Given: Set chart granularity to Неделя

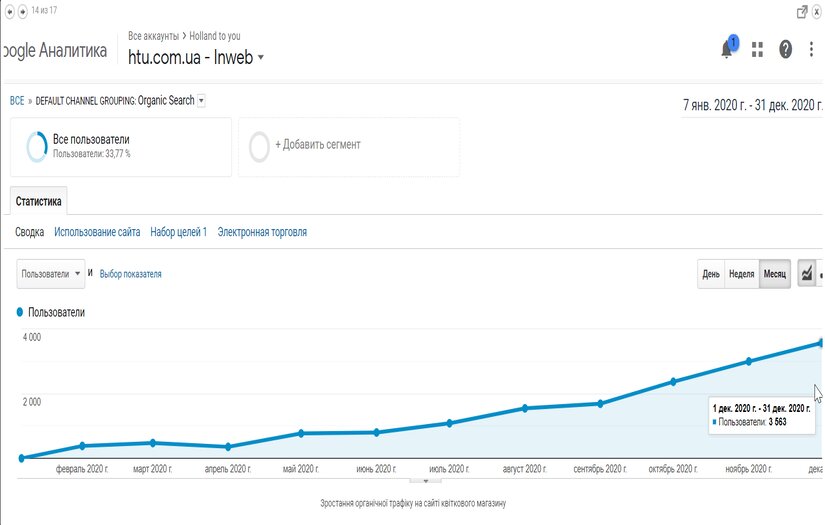Looking at the screenshot, I should [x=741, y=274].
